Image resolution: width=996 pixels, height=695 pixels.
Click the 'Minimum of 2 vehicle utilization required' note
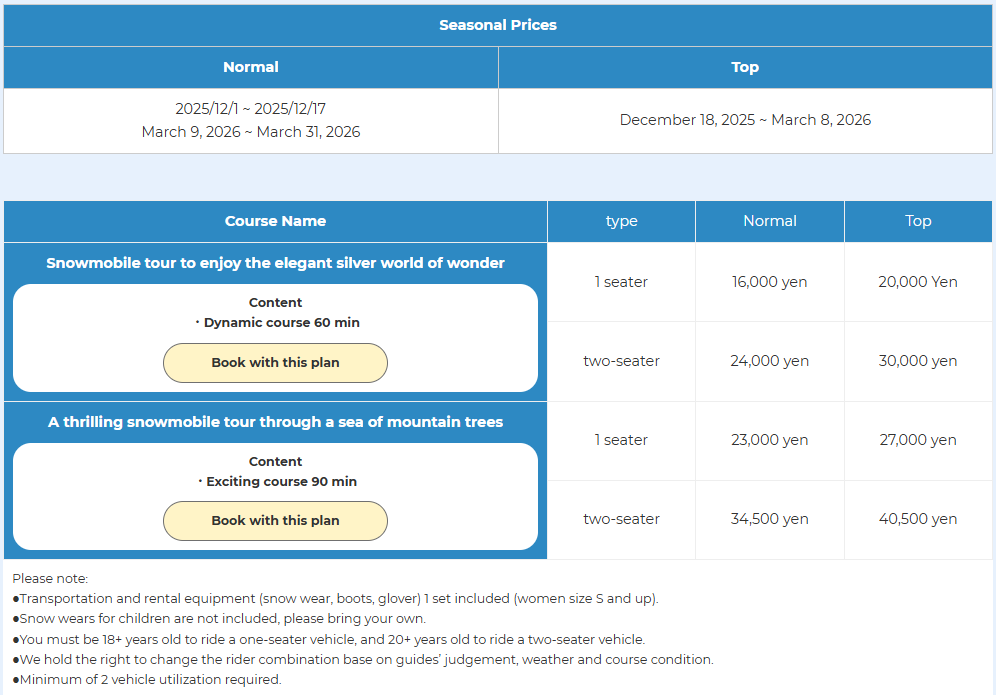(x=150, y=680)
